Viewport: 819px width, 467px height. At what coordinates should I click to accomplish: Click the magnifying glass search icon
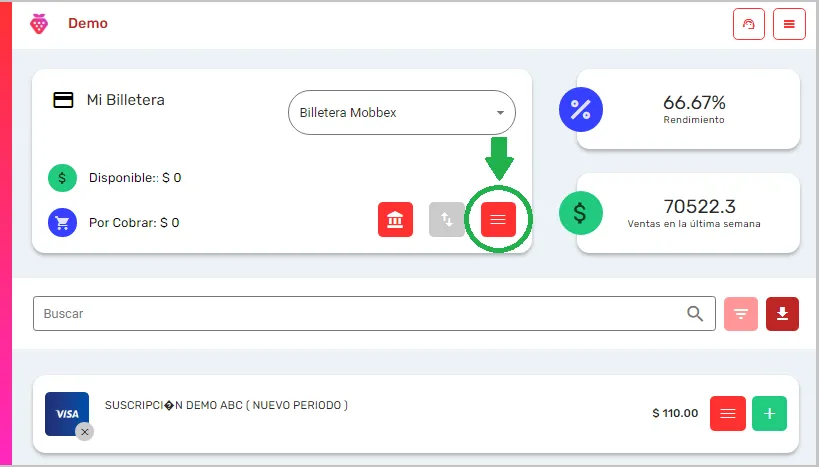pyautogui.click(x=695, y=313)
